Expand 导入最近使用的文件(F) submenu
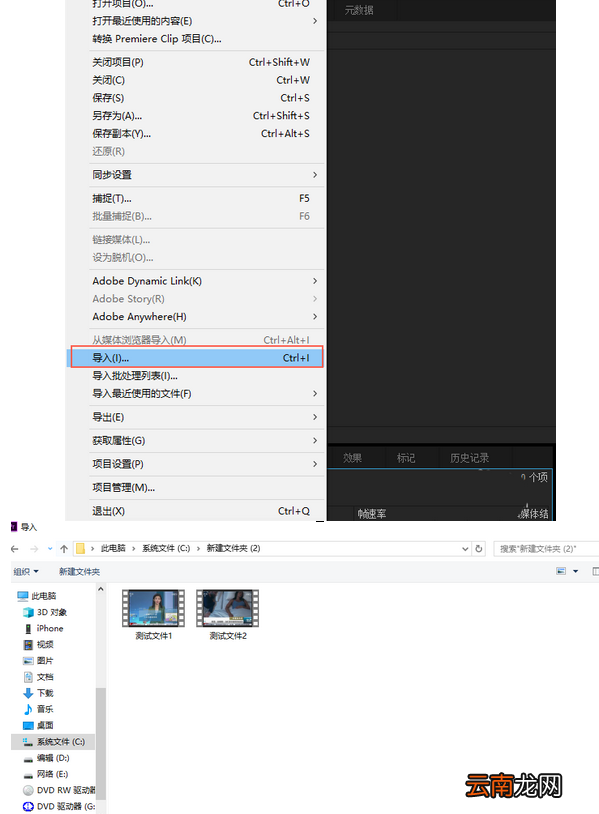Screen dimensions: 599x814 point(206,394)
